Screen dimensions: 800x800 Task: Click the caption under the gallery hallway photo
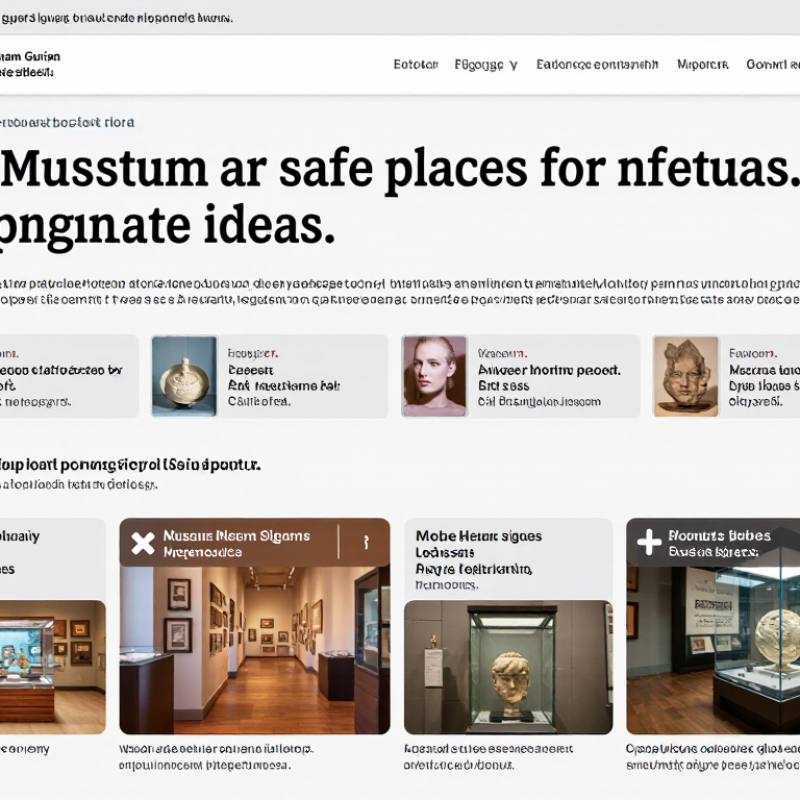pyautogui.click(x=216, y=757)
